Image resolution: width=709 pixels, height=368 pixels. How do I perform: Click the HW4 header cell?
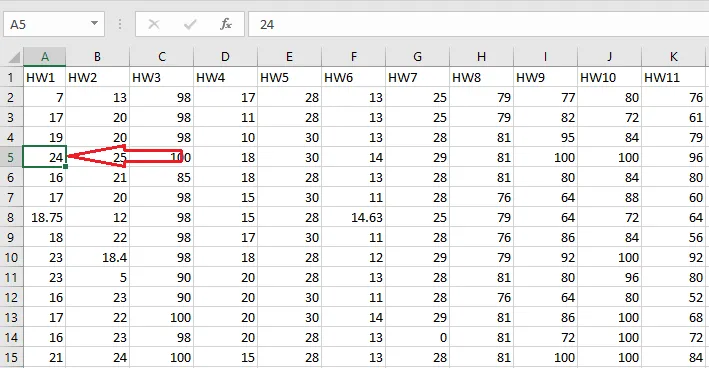coord(225,77)
